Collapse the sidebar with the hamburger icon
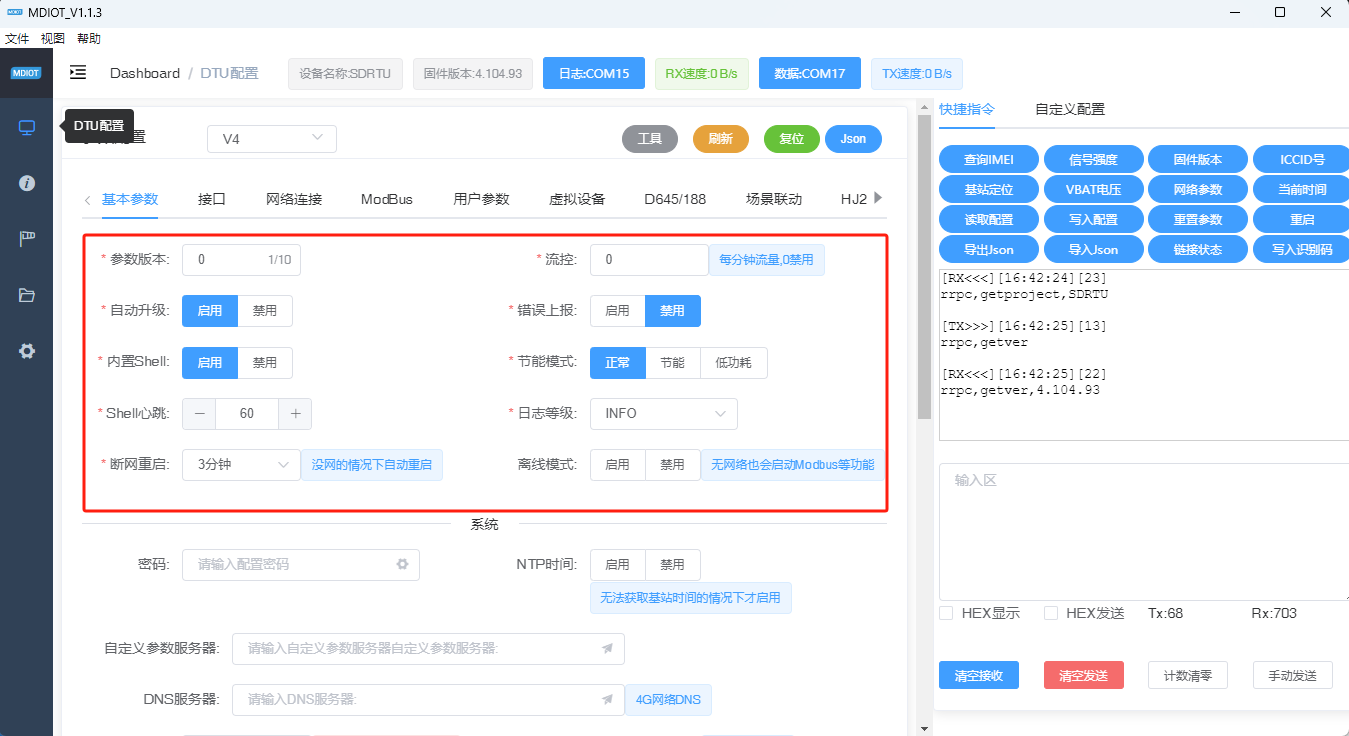 click(77, 73)
